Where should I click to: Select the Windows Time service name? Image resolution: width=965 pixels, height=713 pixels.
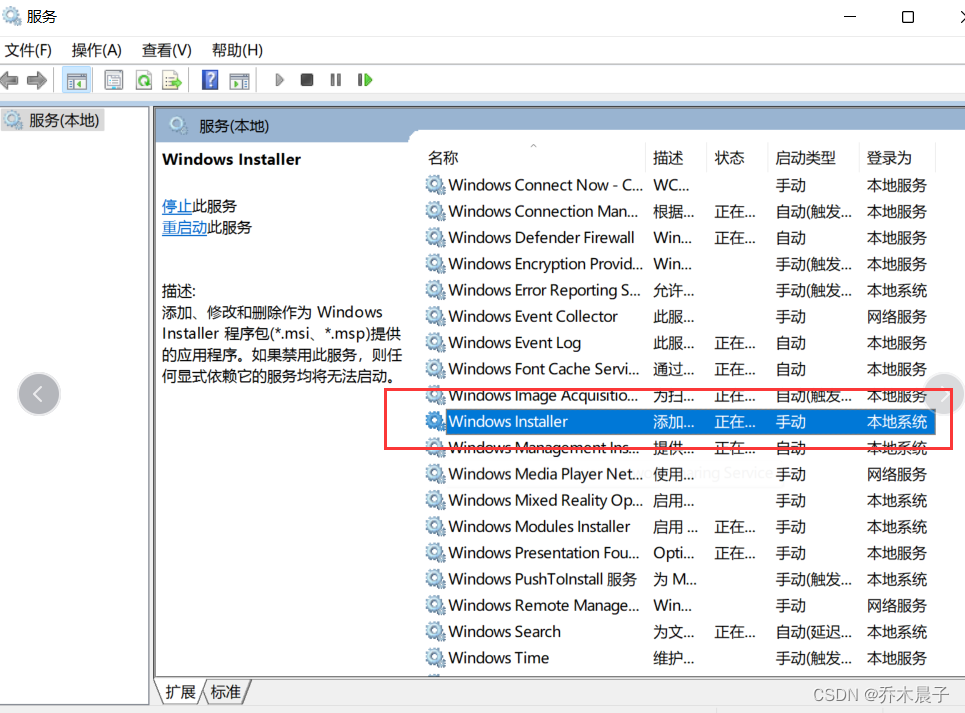(499, 658)
